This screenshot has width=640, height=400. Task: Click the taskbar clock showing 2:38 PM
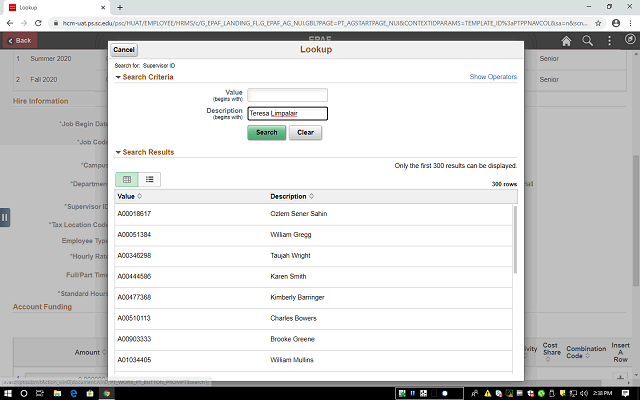602,393
